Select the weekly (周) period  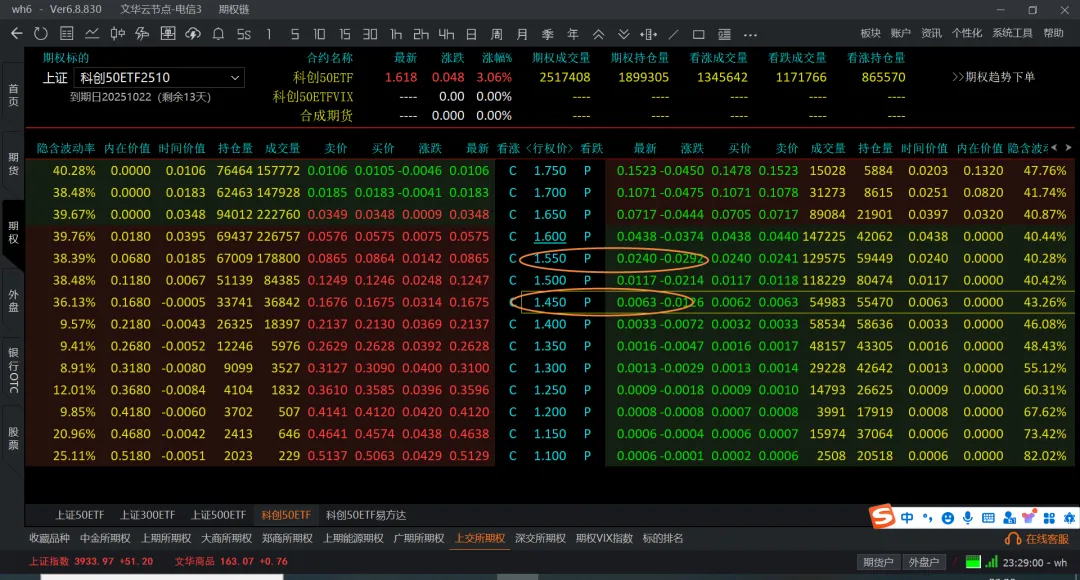point(497,34)
